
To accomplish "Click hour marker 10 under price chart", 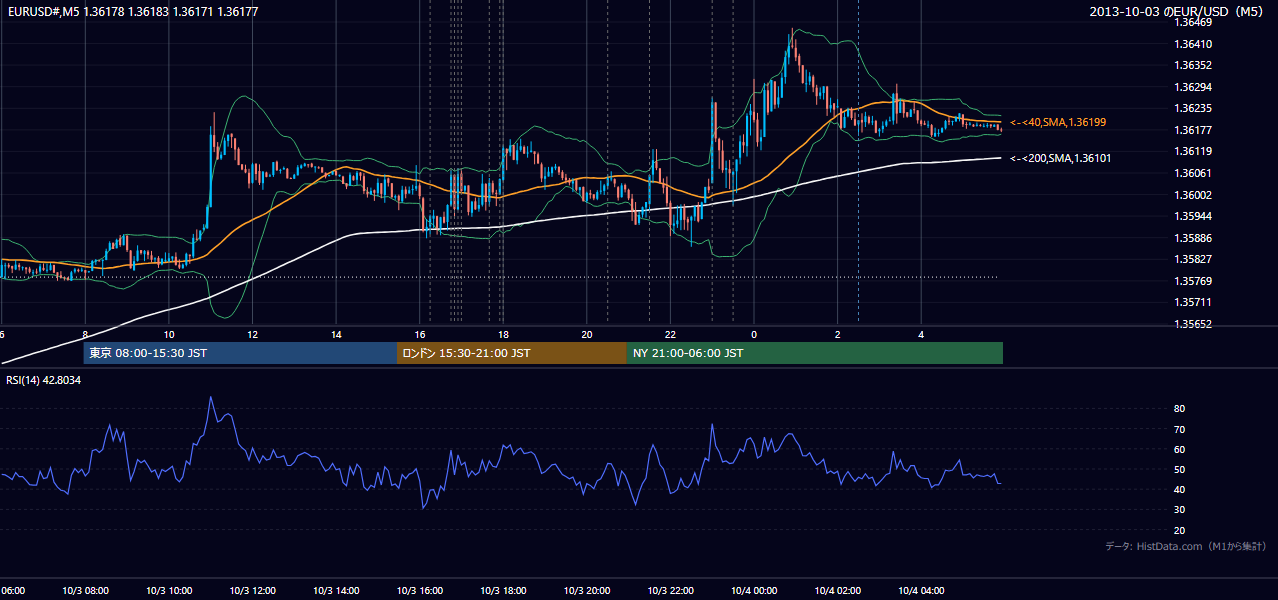I will coord(169,334).
